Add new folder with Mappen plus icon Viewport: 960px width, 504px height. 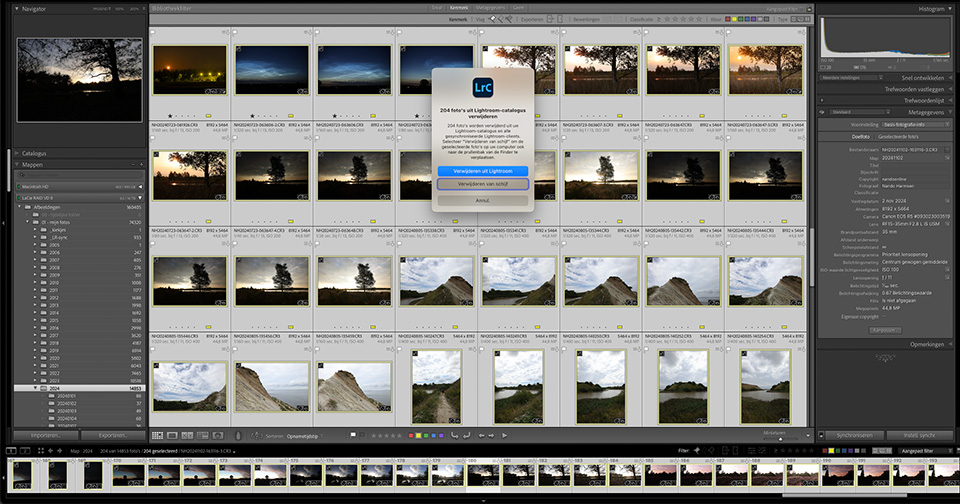tap(142, 164)
